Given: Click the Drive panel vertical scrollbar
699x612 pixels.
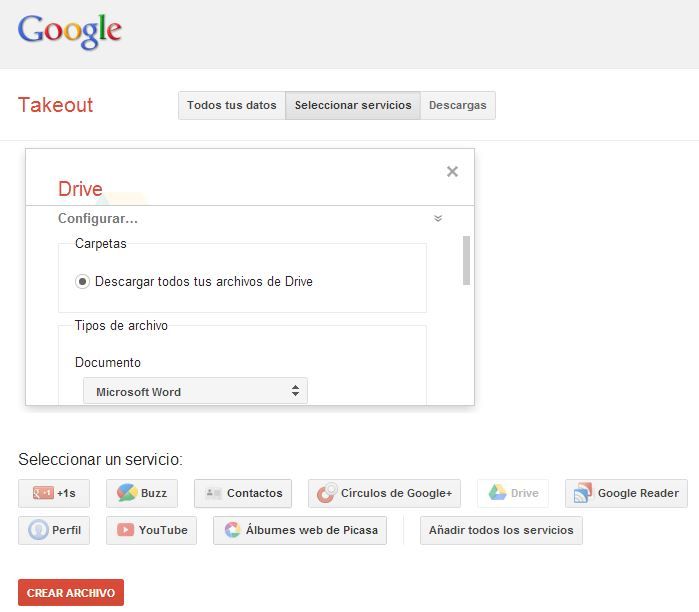Looking at the screenshot, I should (465, 260).
